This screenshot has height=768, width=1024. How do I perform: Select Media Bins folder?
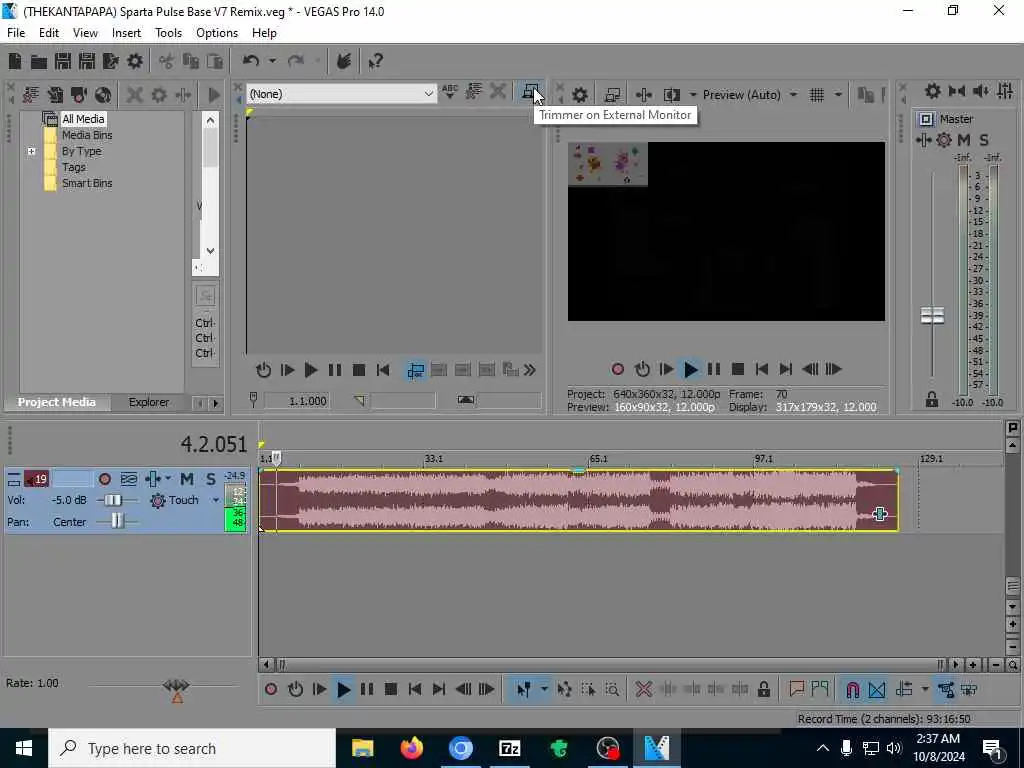coord(87,135)
